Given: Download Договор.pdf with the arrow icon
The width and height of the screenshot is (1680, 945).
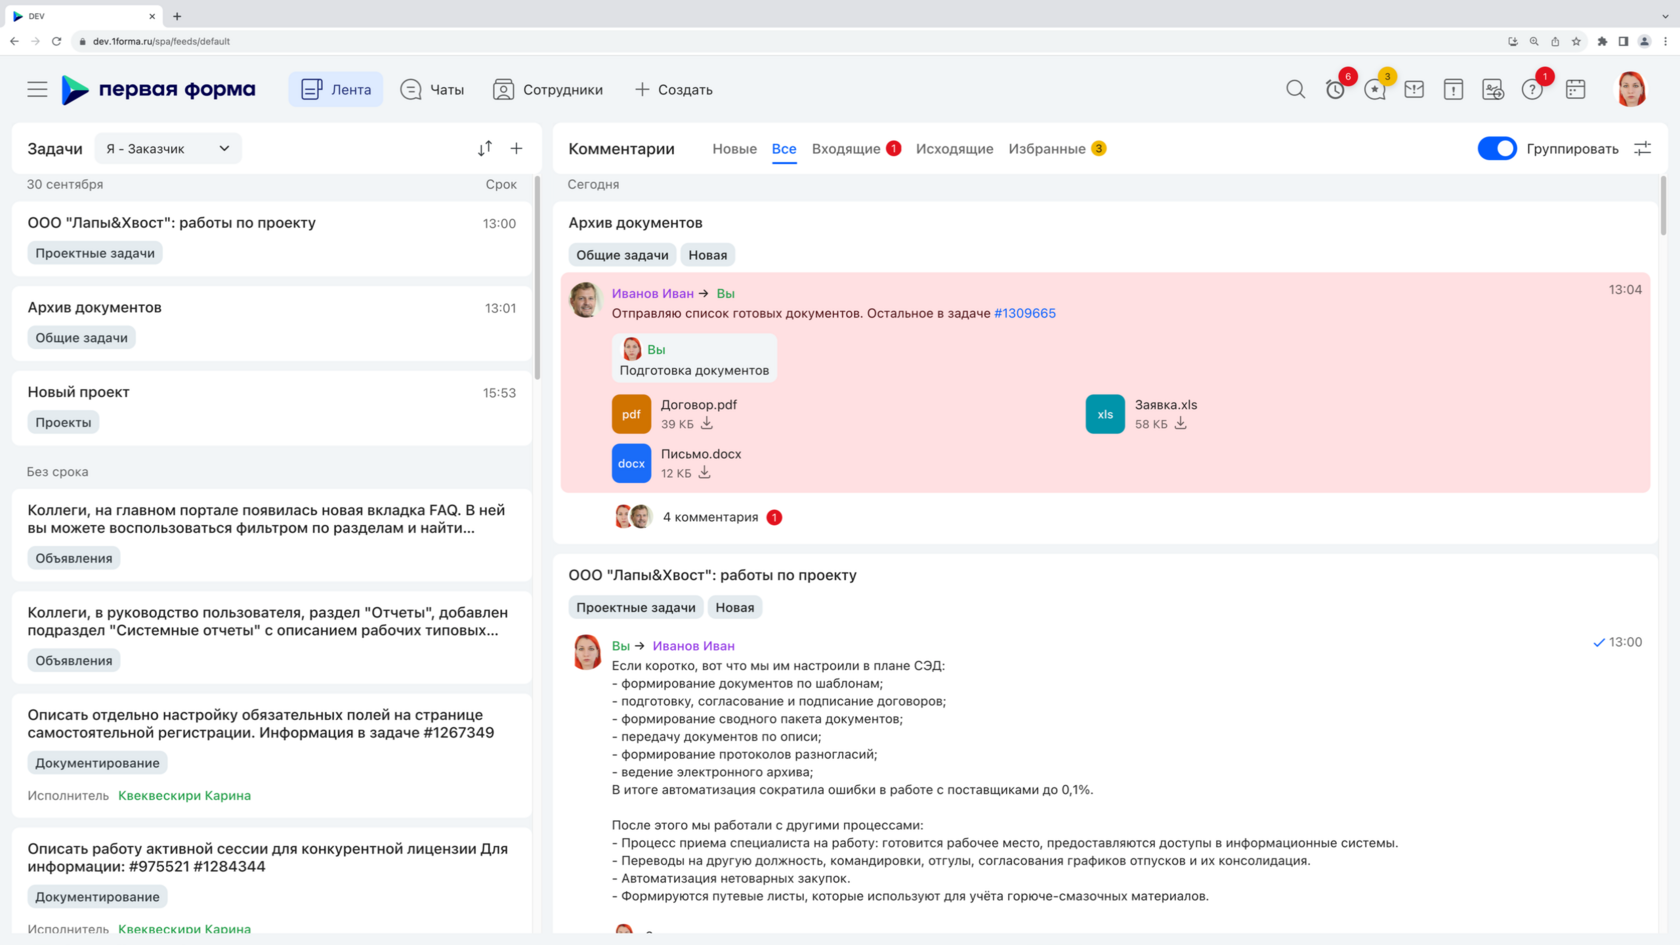Looking at the screenshot, I should coord(707,423).
